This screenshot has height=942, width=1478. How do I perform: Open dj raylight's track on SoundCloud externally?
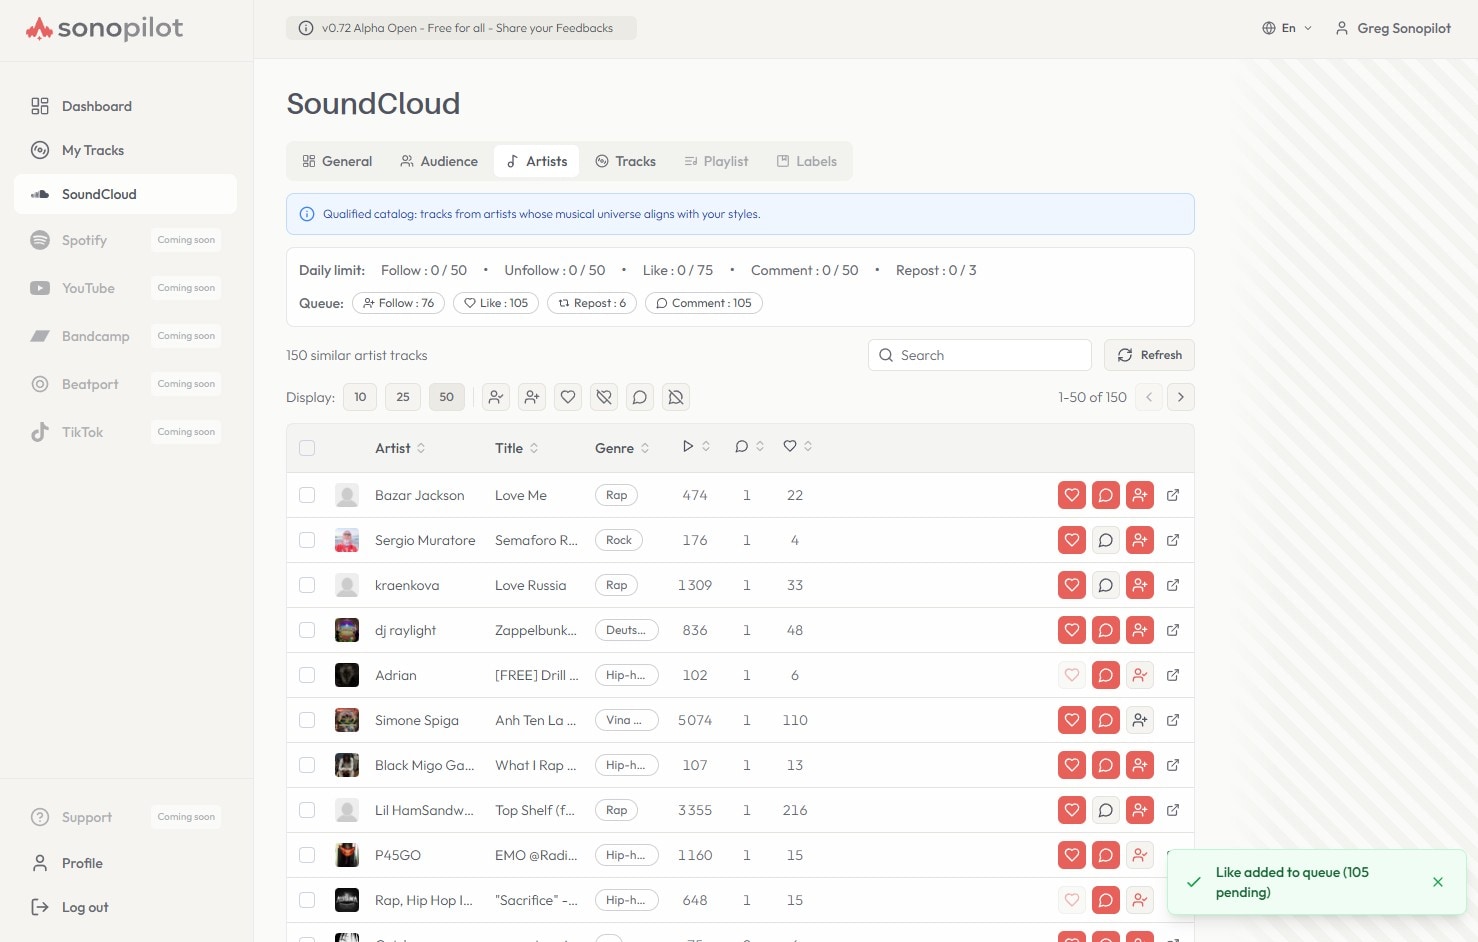coord(1173,630)
